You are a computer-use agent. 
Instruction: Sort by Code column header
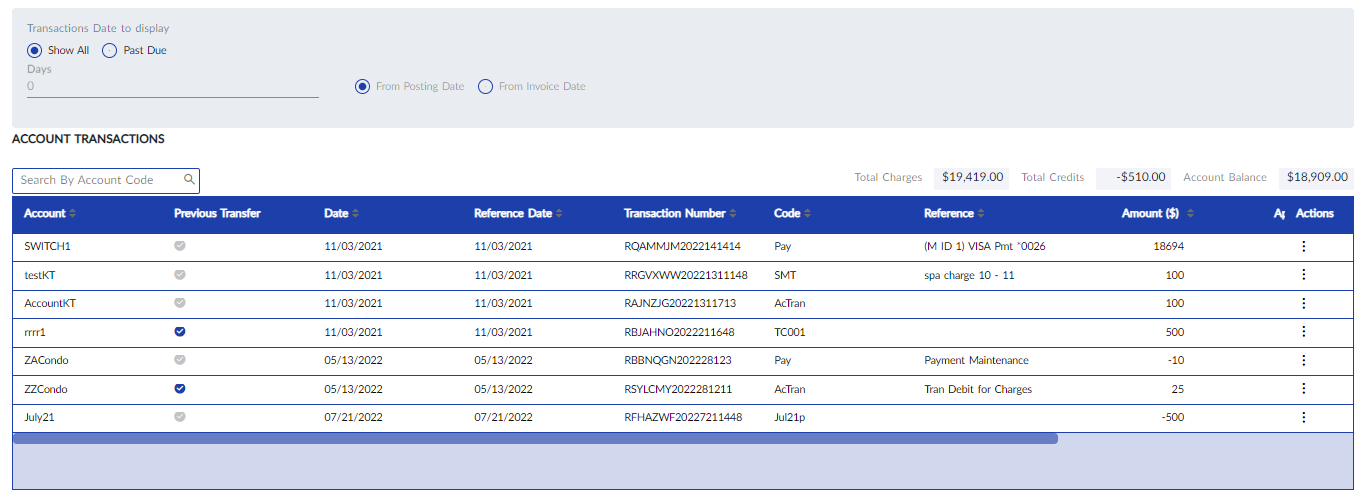pyautogui.click(x=792, y=214)
